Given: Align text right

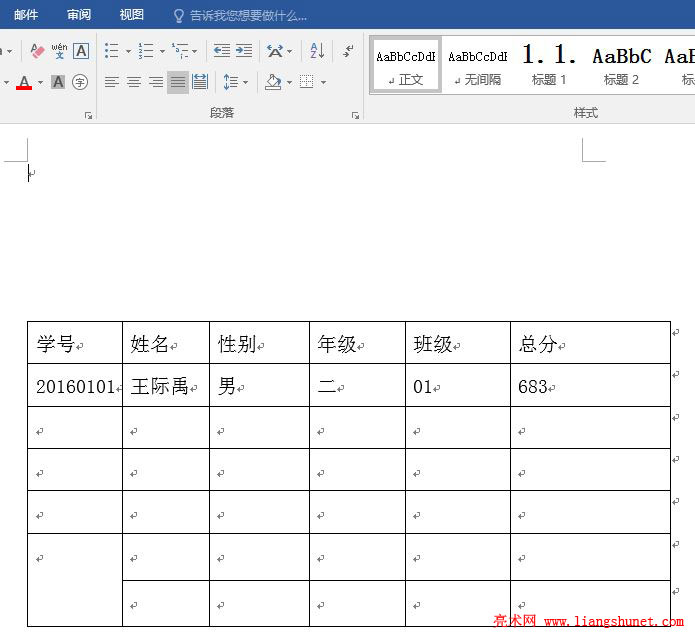Looking at the screenshot, I should (x=156, y=82).
